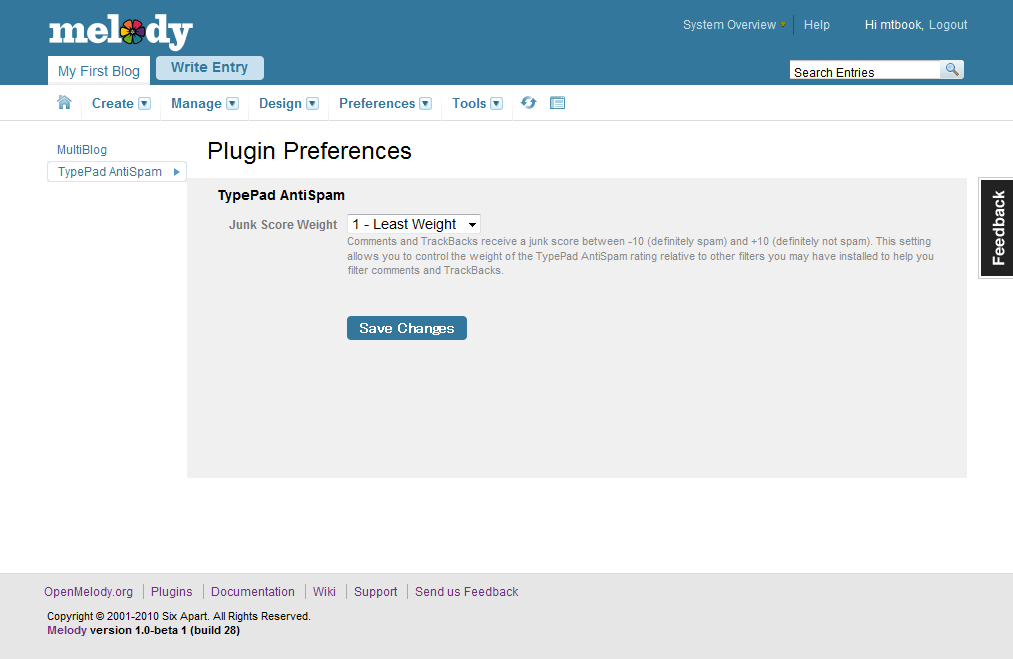The height and width of the screenshot is (659, 1013).
Task: Open the Plugins footer link
Action: click(x=172, y=592)
